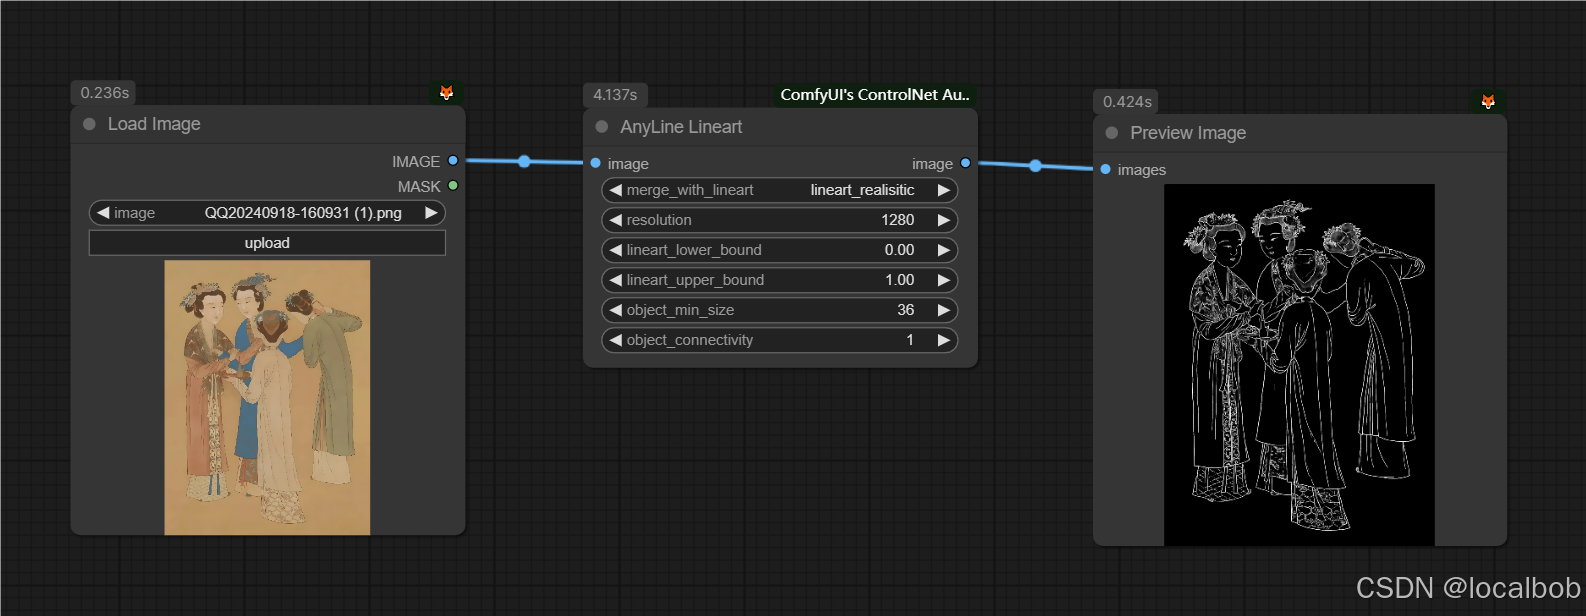Decrease lineart_upper_bound value
The height and width of the screenshot is (616, 1586).
pos(615,280)
